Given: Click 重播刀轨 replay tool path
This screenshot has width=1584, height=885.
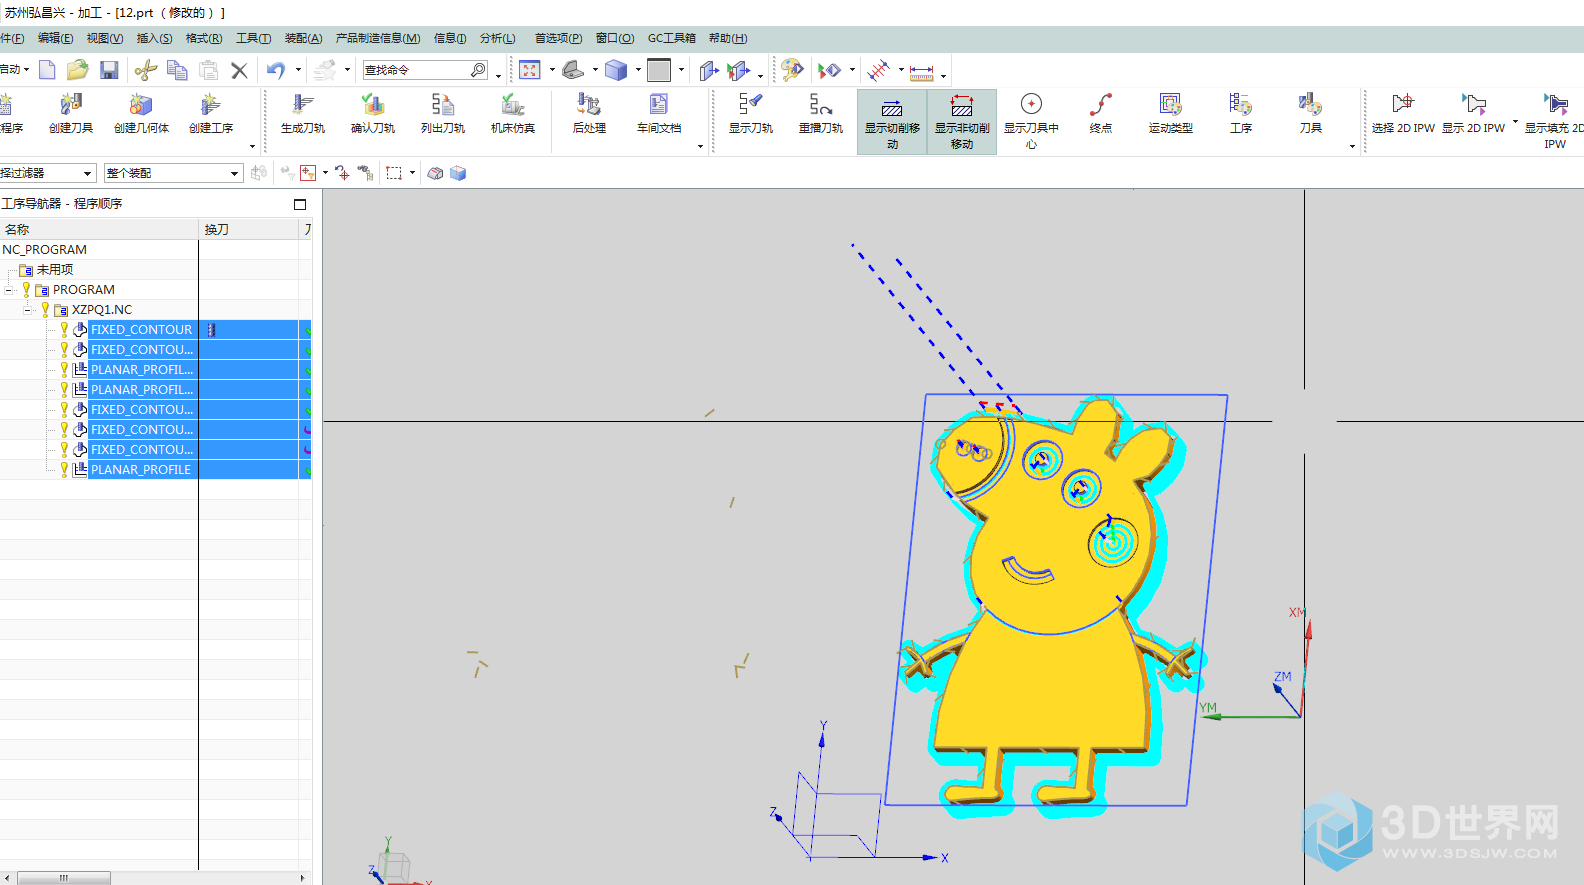Looking at the screenshot, I should click(821, 114).
